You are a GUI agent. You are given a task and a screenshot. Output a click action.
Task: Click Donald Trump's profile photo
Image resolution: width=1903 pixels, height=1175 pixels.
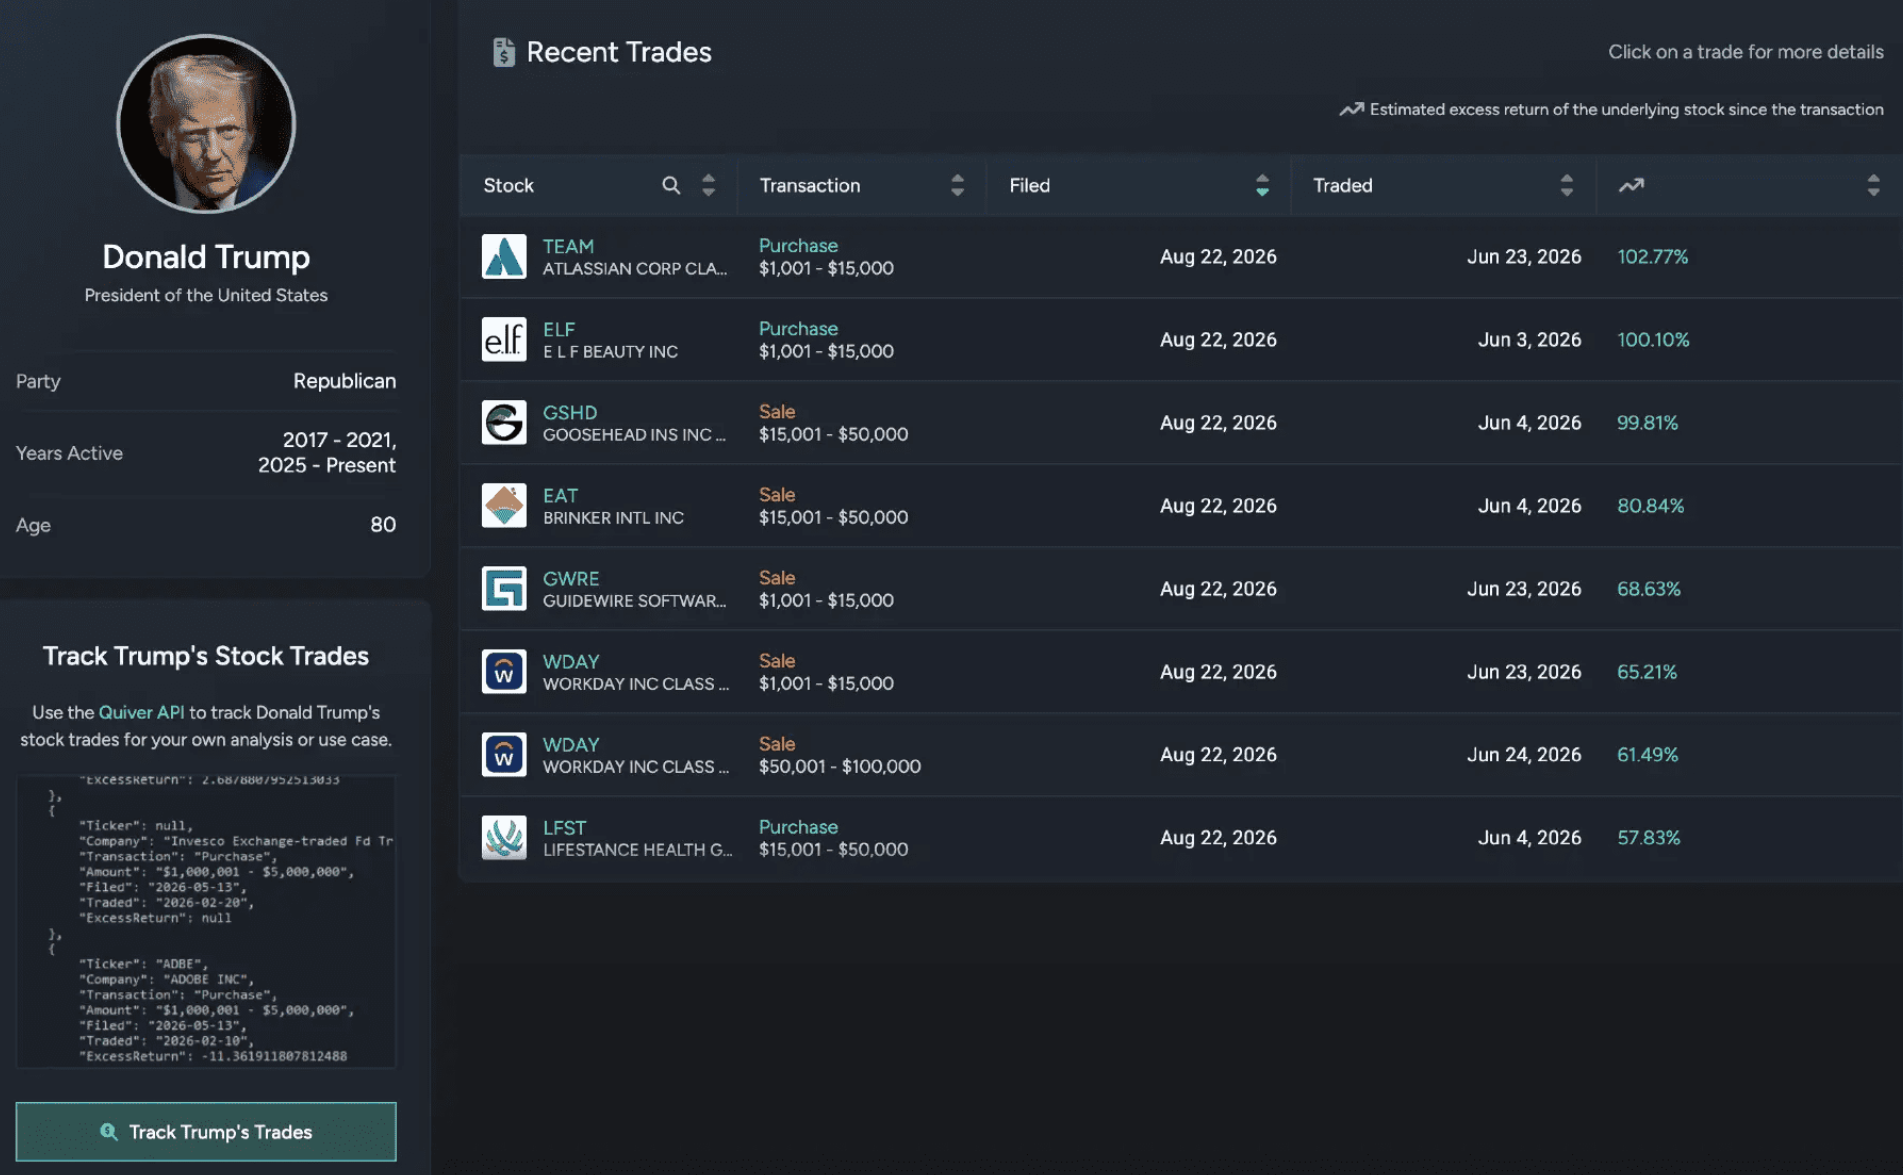pos(206,124)
